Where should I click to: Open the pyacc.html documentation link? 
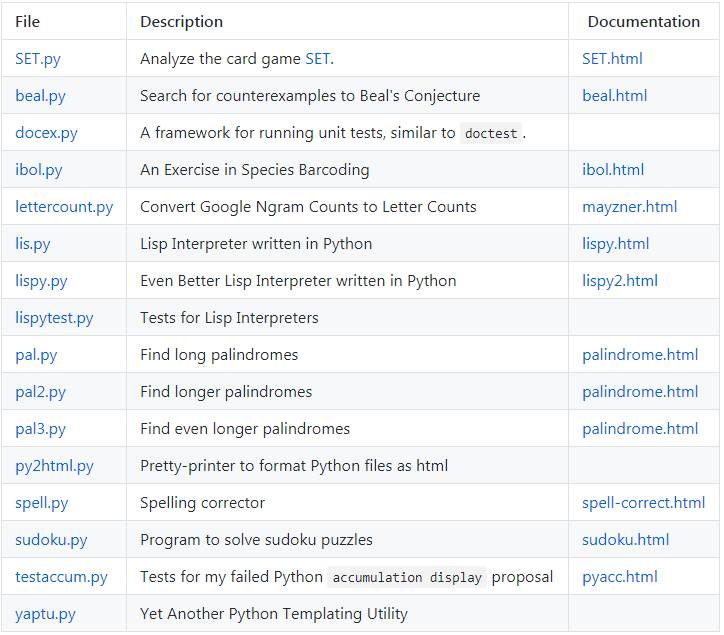[619, 577]
